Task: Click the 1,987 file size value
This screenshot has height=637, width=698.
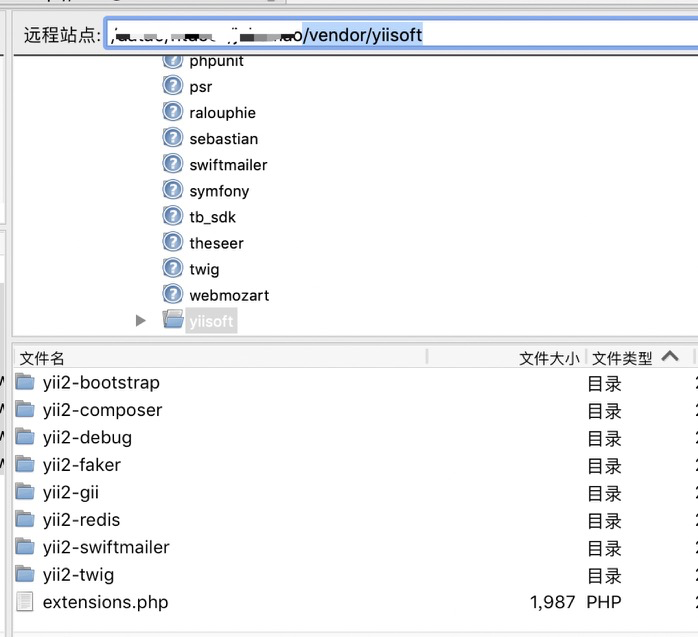Action: tap(552, 602)
